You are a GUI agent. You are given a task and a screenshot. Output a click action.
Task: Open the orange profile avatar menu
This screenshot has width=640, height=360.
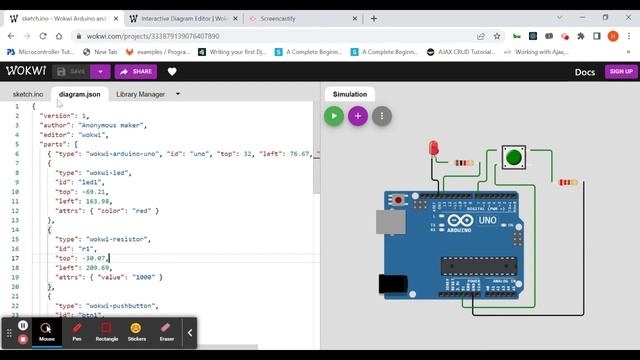click(x=613, y=36)
